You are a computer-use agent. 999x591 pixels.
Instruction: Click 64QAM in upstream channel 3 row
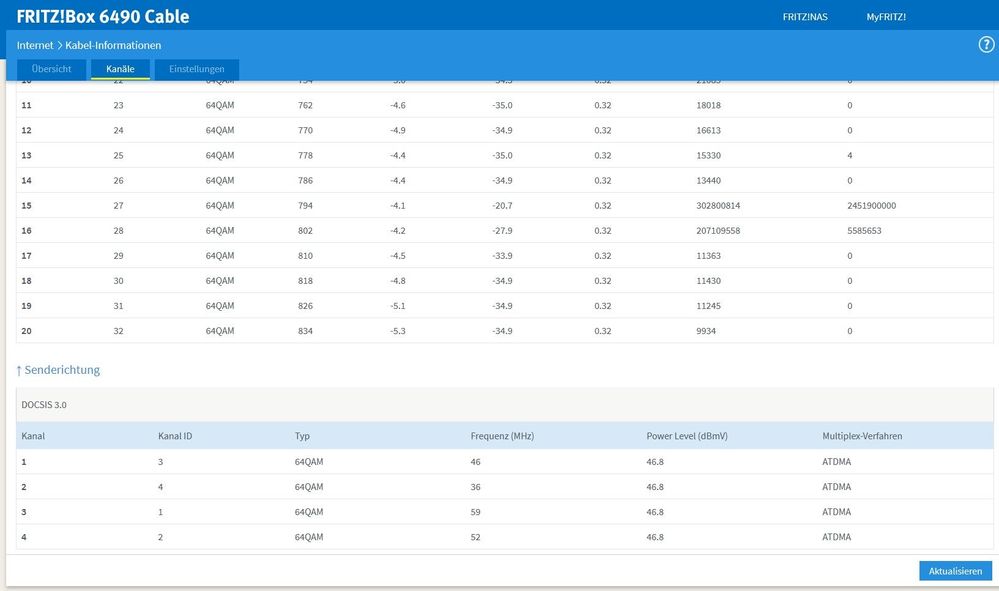coord(309,512)
